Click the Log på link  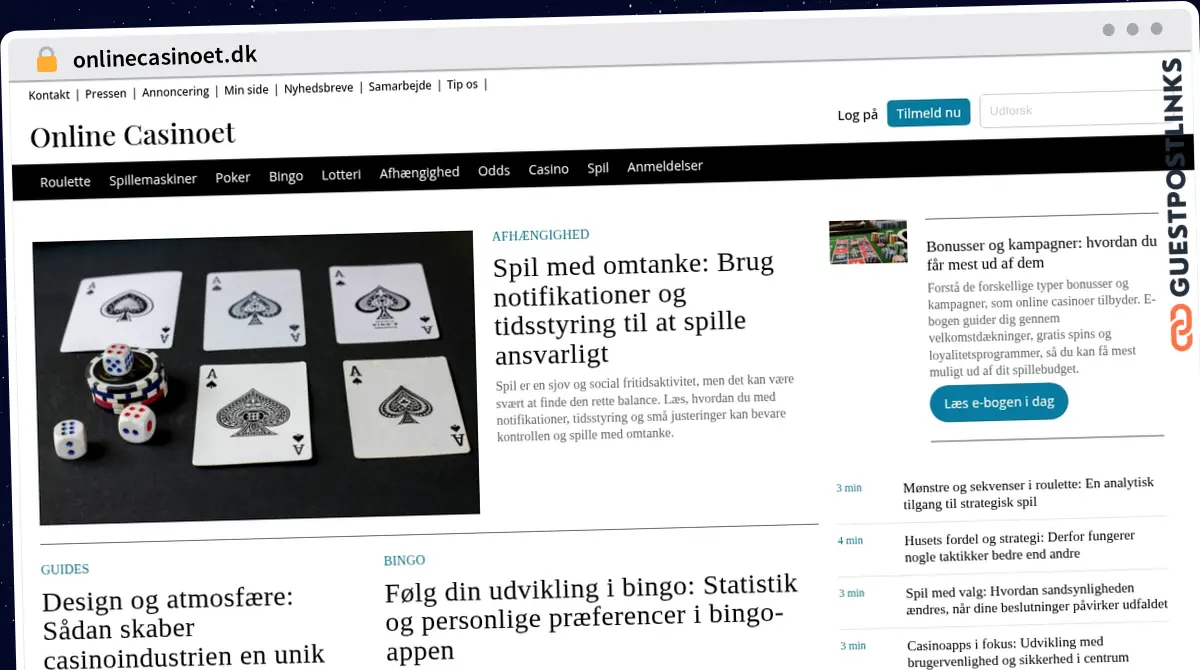[x=857, y=115]
